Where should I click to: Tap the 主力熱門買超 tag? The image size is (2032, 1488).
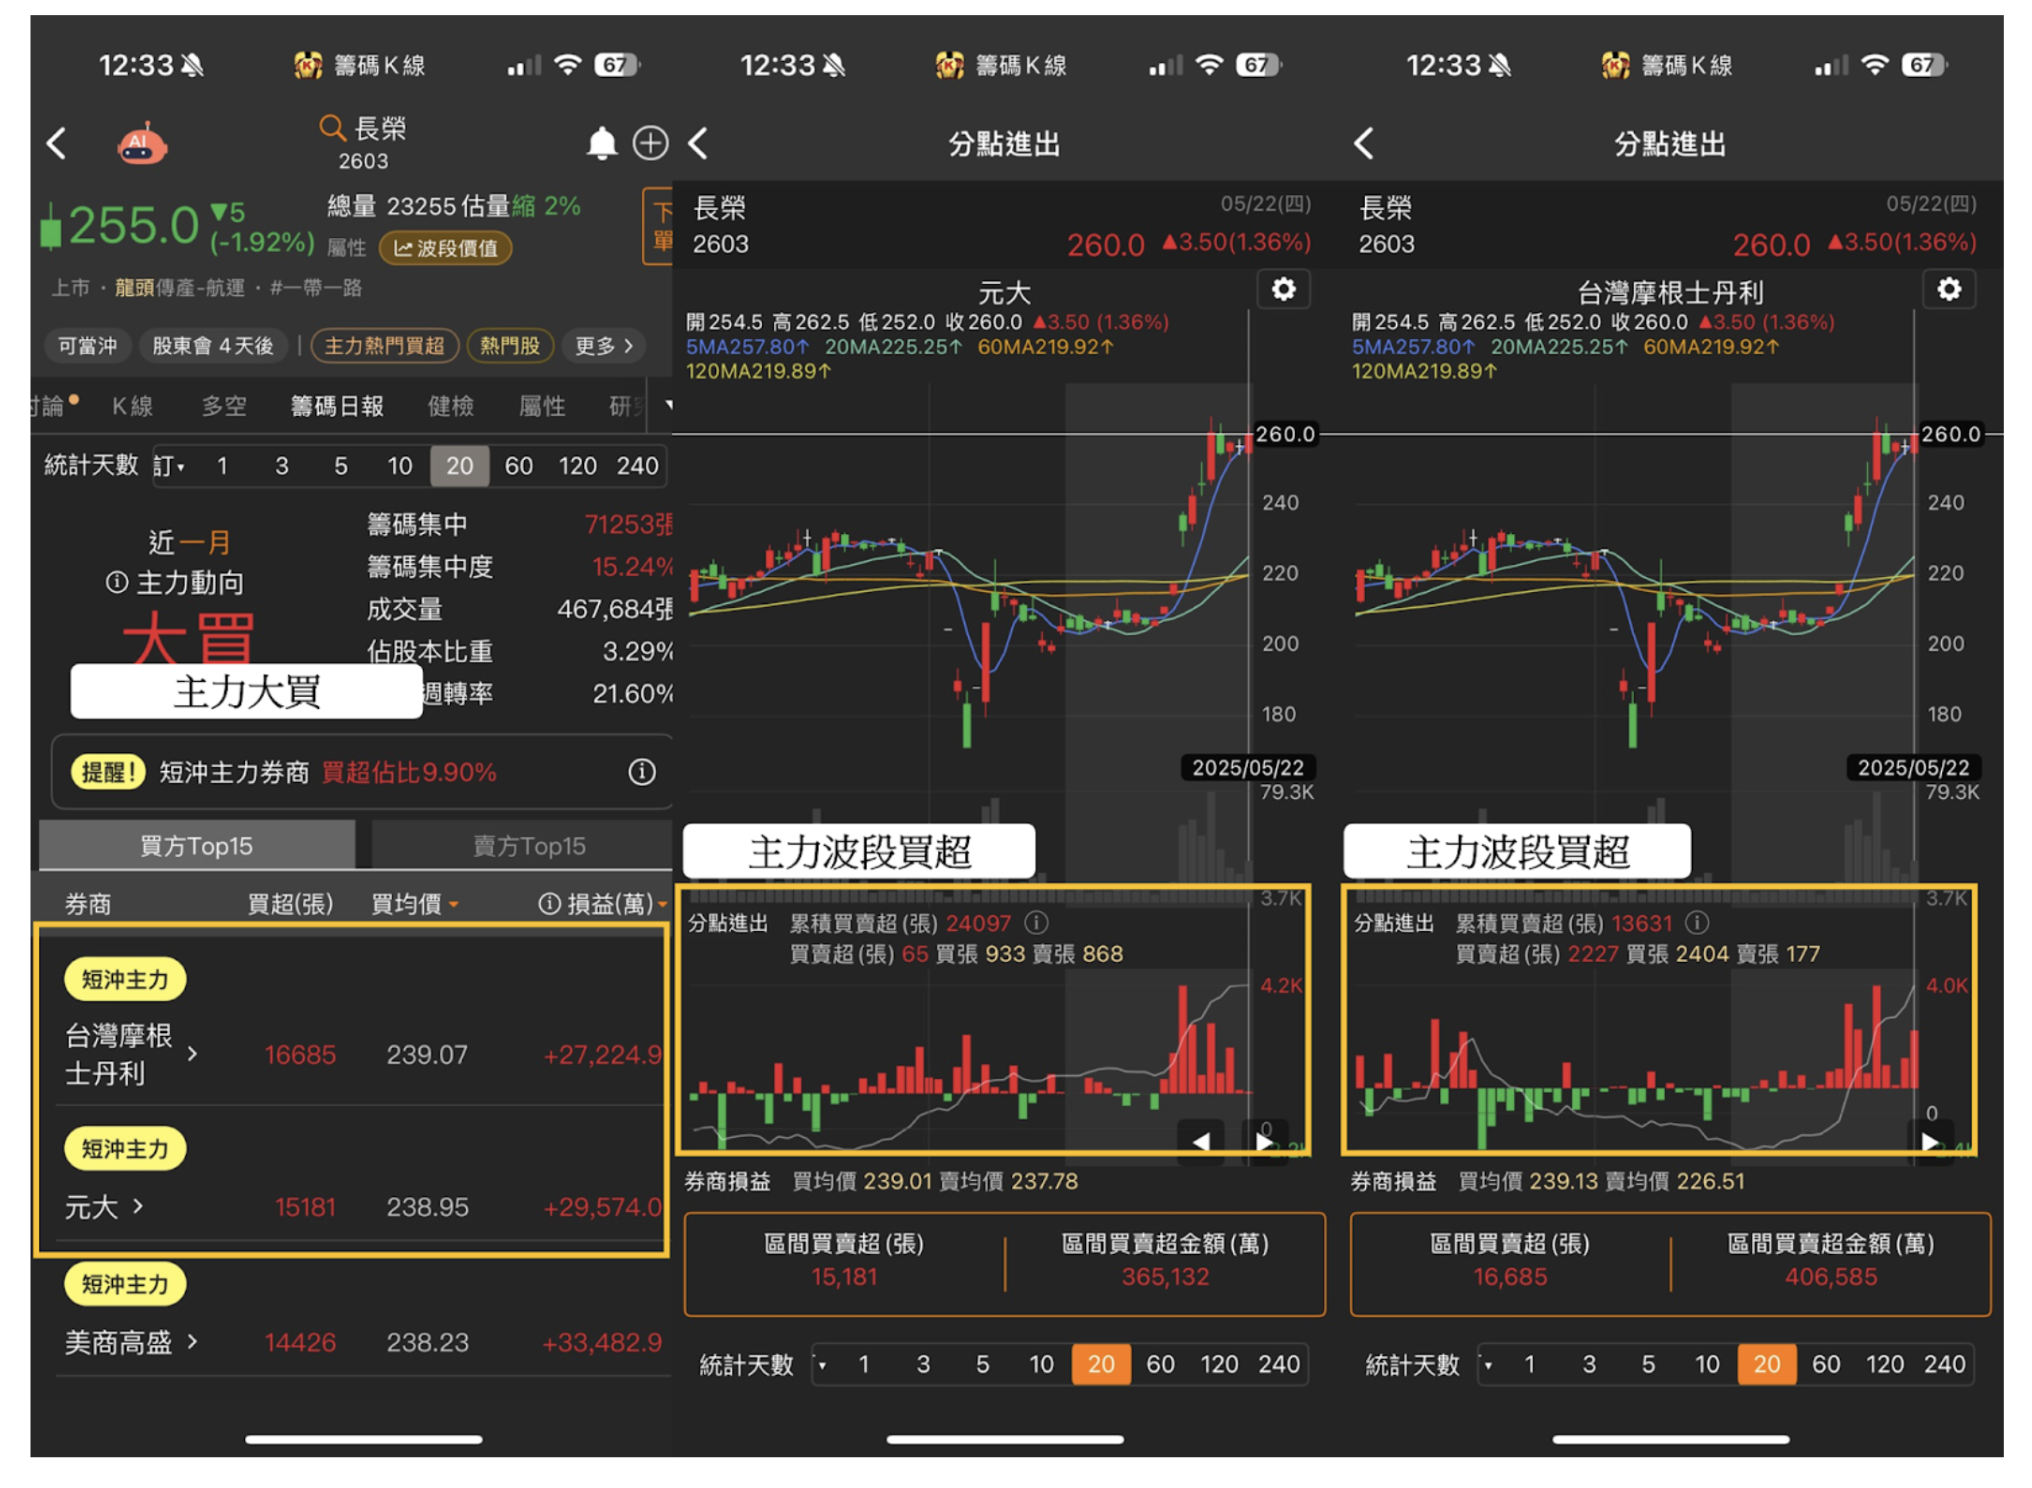pos(385,346)
